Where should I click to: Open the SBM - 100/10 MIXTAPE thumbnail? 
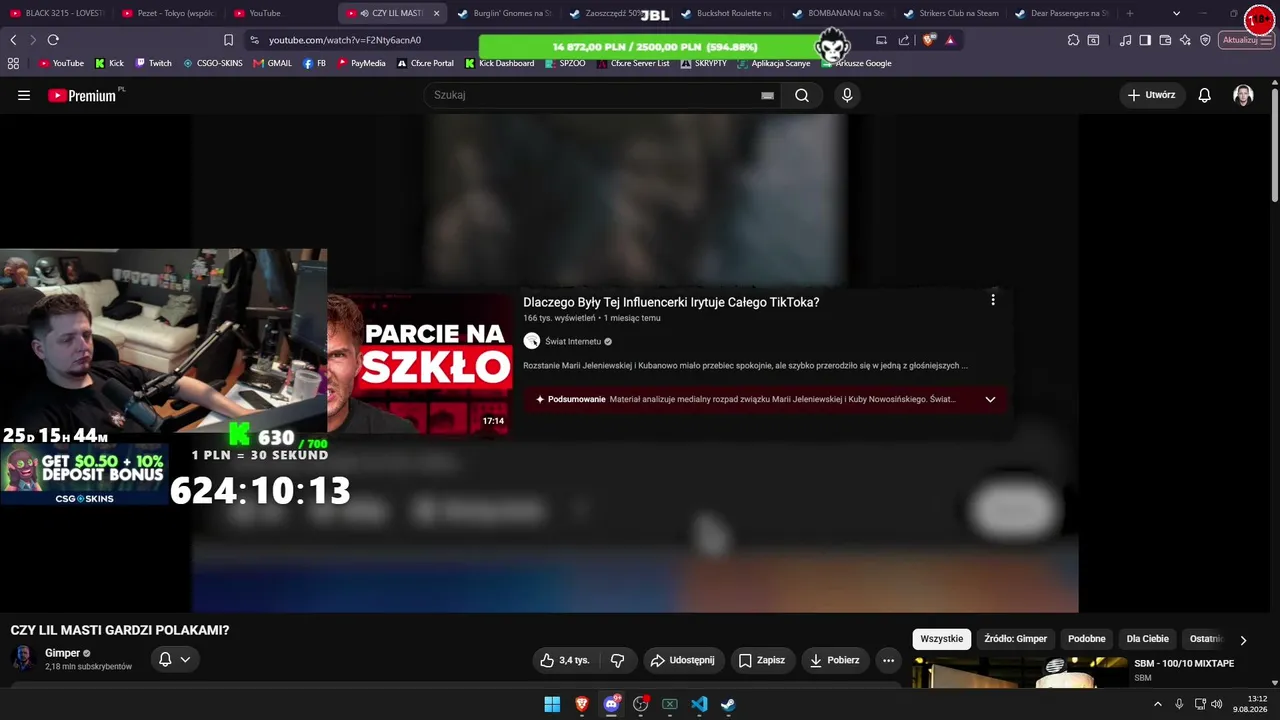(1020, 672)
